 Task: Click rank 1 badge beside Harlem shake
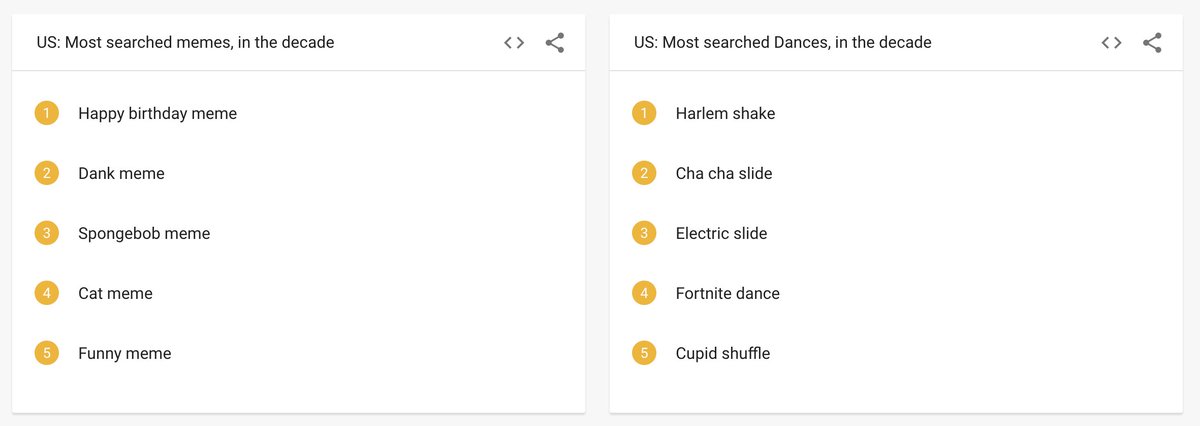(644, 113)
